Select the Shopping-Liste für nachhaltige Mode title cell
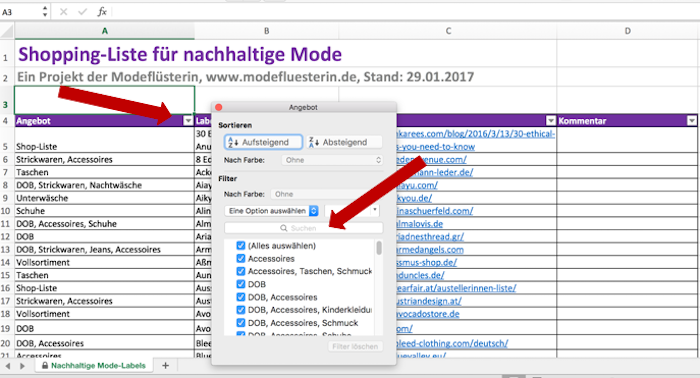Viewport: 700px width, 378px height. point(179,54)
